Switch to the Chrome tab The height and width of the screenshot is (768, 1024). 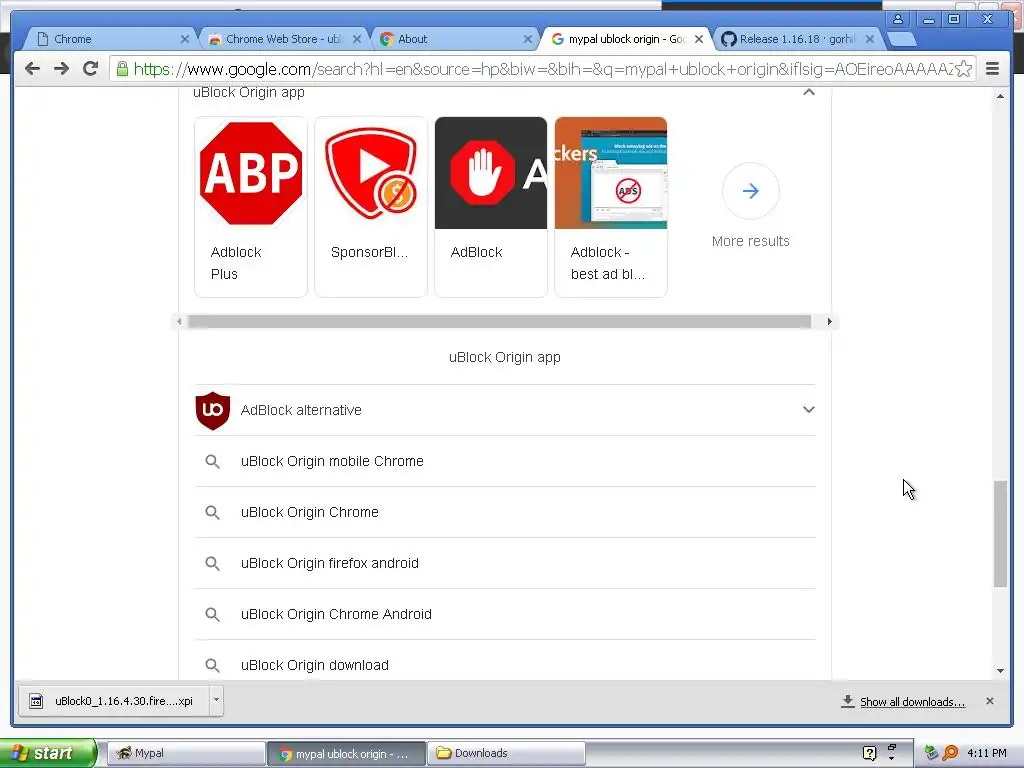click(x=108, y=39)
